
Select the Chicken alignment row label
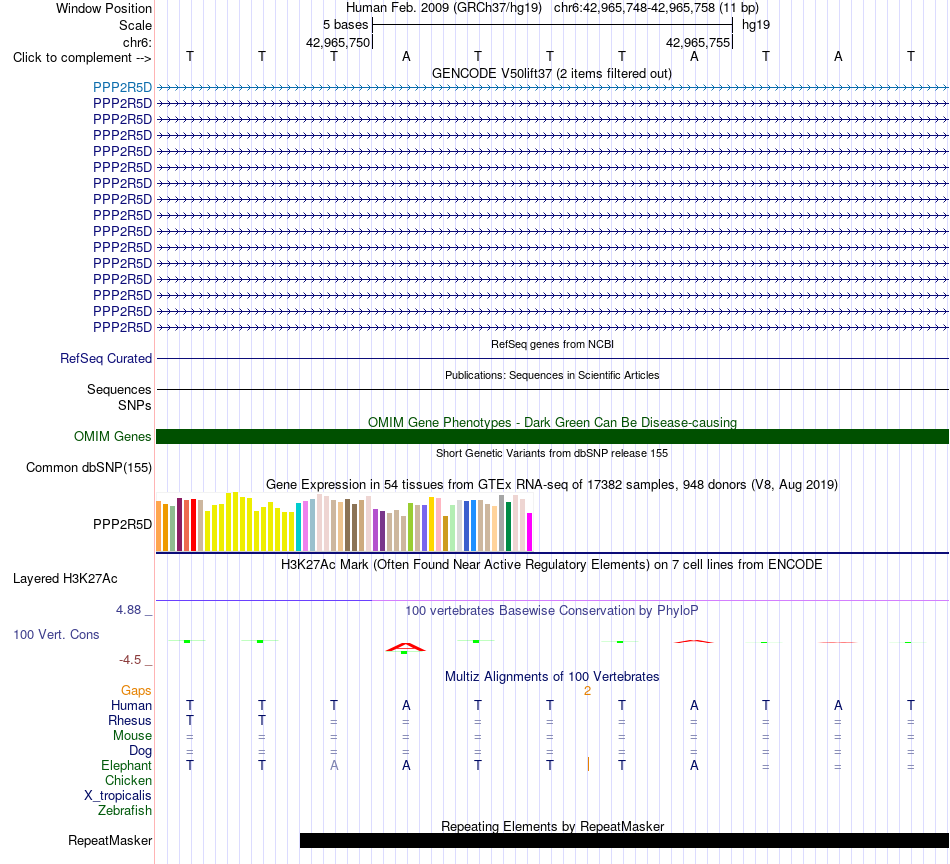128,780
